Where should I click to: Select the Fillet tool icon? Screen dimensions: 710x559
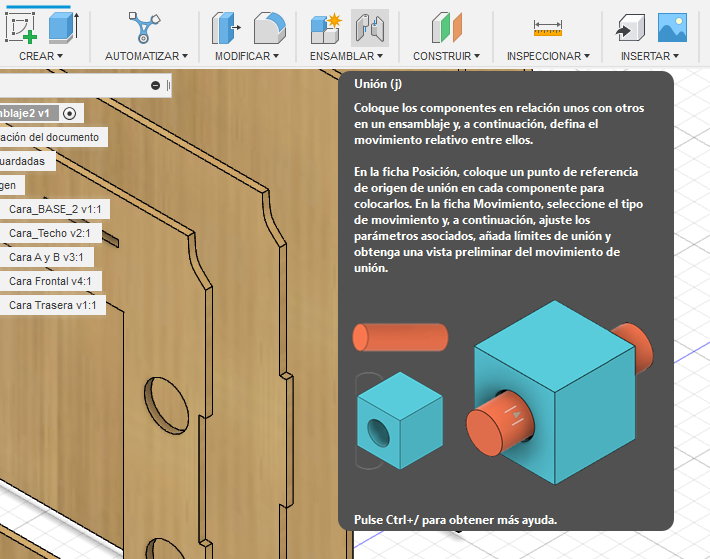click(269, 28)
